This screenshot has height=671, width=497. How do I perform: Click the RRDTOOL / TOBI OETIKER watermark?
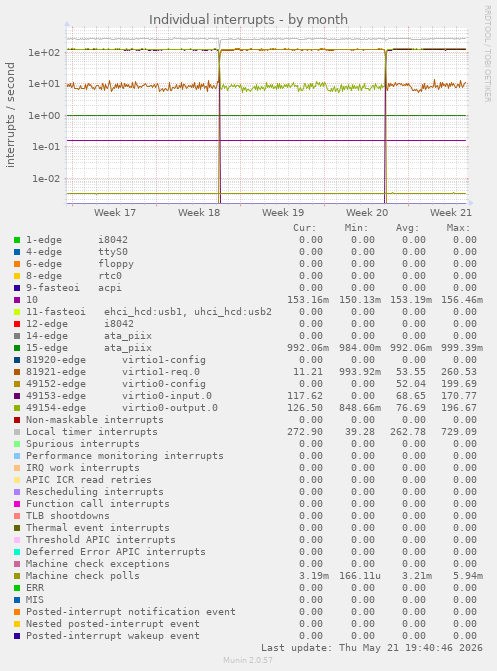487,53
